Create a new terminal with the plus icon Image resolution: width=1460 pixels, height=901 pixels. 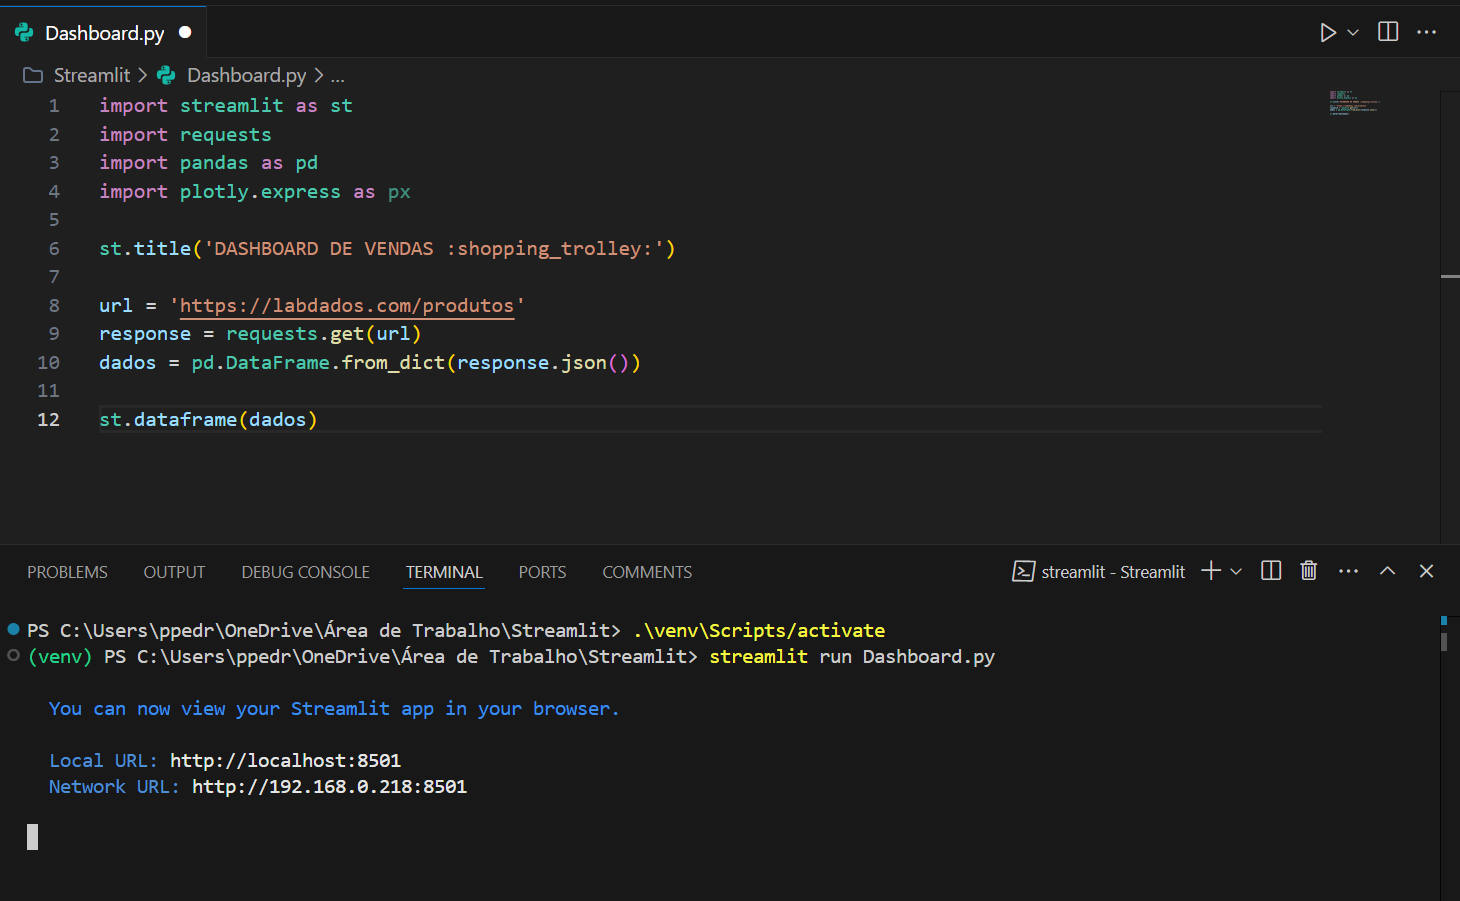(1211, 571)
